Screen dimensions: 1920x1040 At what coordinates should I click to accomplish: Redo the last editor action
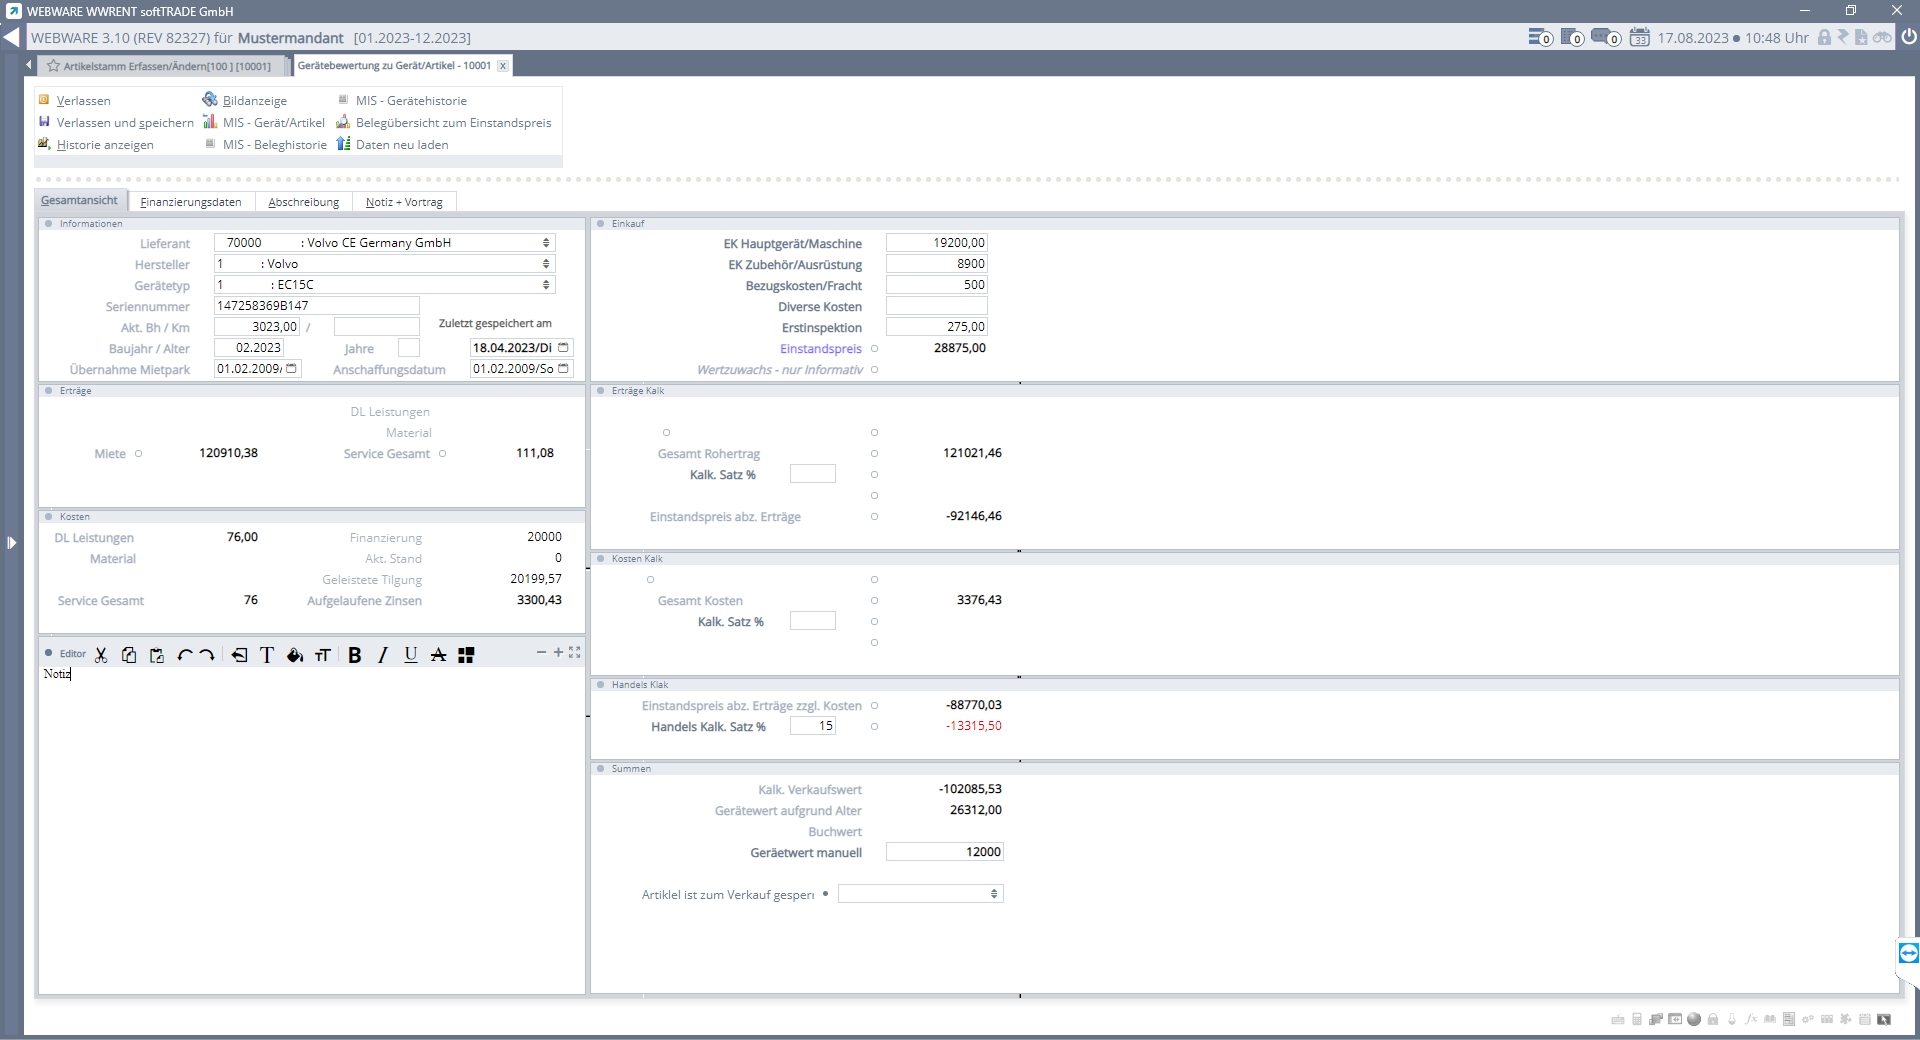coord(207,655)
